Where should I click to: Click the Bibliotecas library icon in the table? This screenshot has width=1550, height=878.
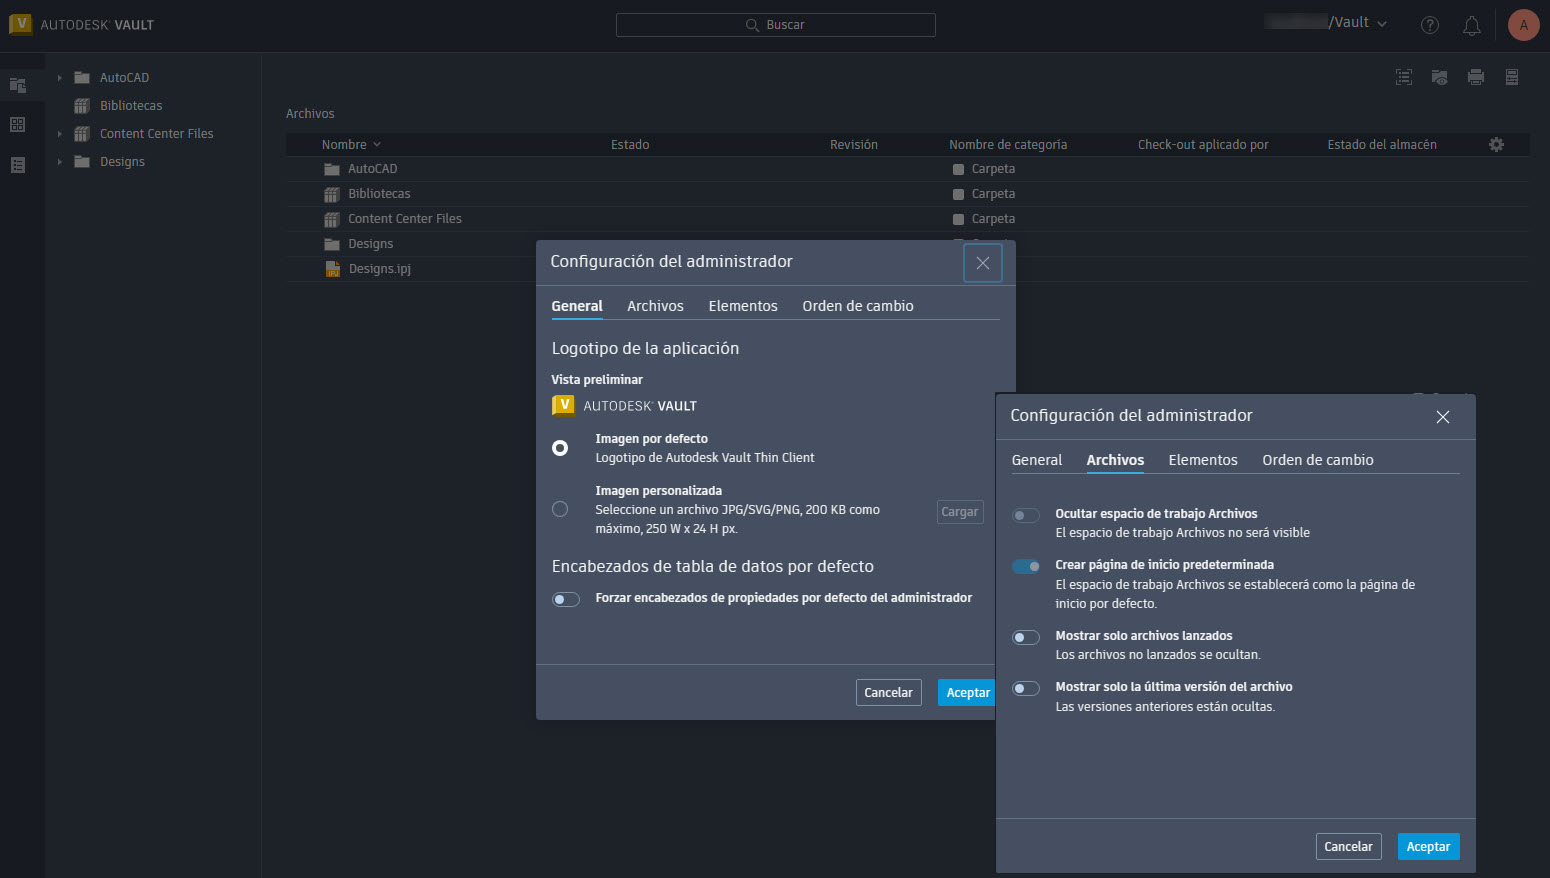click(x=332, y=194)
